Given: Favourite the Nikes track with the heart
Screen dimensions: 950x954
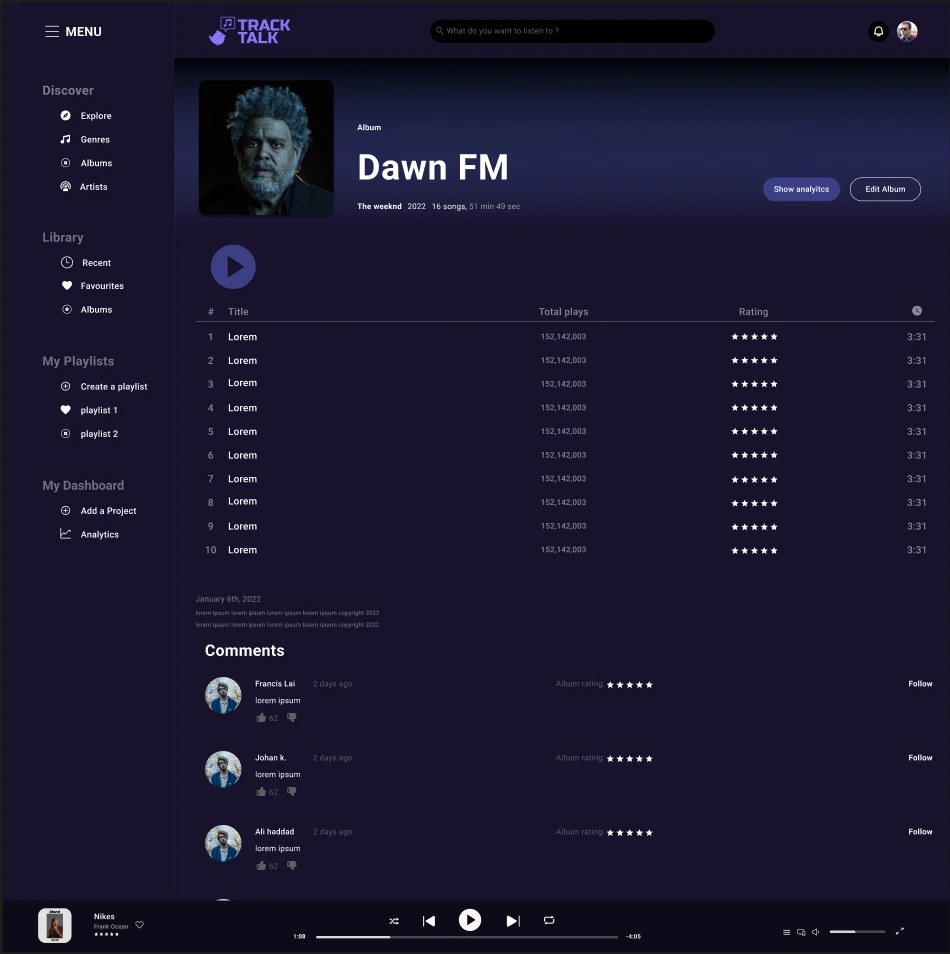Looking at the screenshot, I should coord(139,925).
